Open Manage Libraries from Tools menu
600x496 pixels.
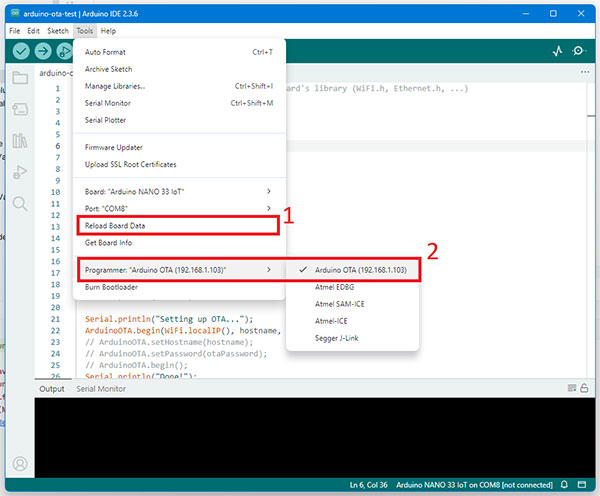(179, 86)
